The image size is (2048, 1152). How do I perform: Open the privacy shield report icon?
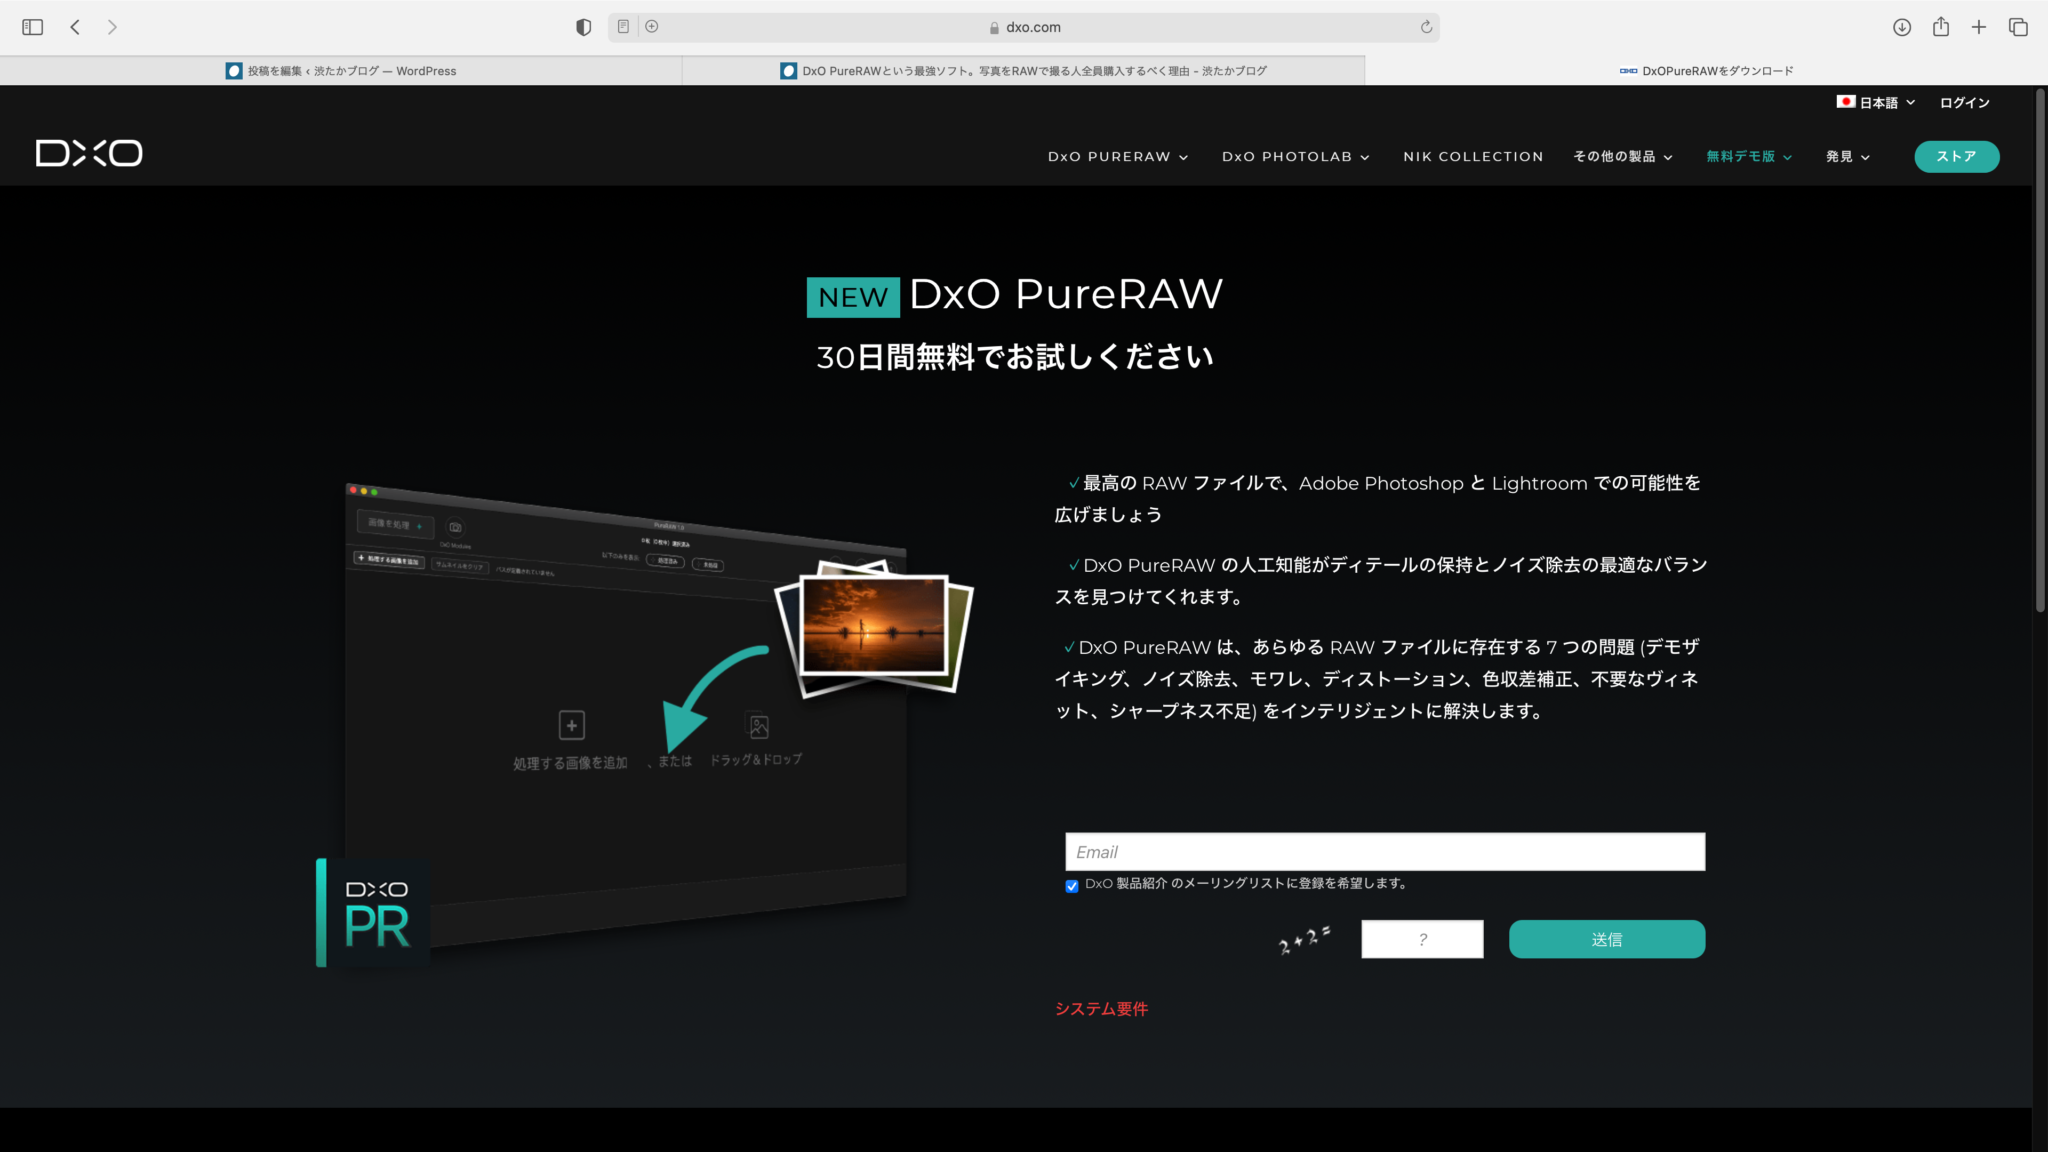[x=584, y=27]
